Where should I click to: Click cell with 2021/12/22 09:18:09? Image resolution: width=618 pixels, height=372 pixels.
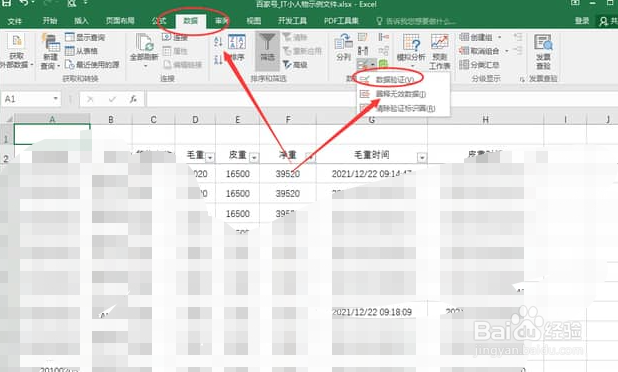(372, 312)
